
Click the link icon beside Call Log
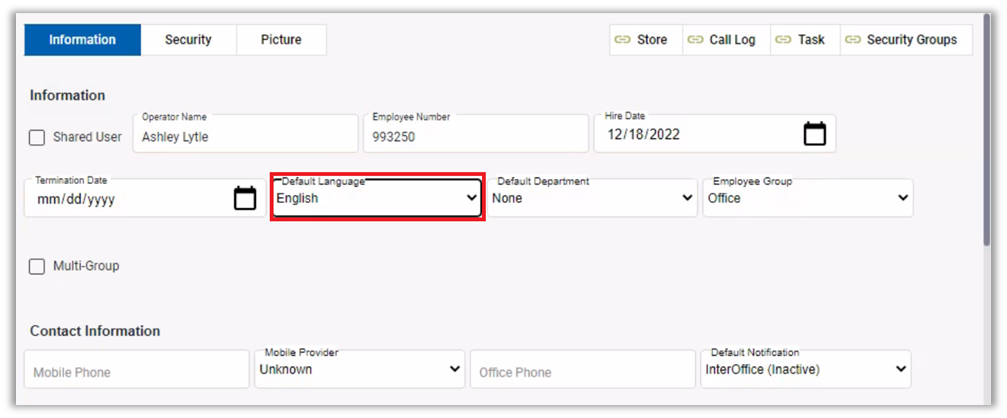tap(695, 40)
